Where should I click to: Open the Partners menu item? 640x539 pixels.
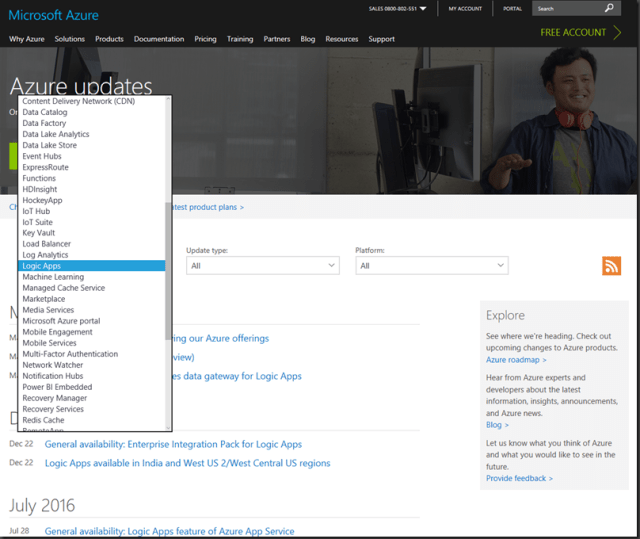point(277,39)
